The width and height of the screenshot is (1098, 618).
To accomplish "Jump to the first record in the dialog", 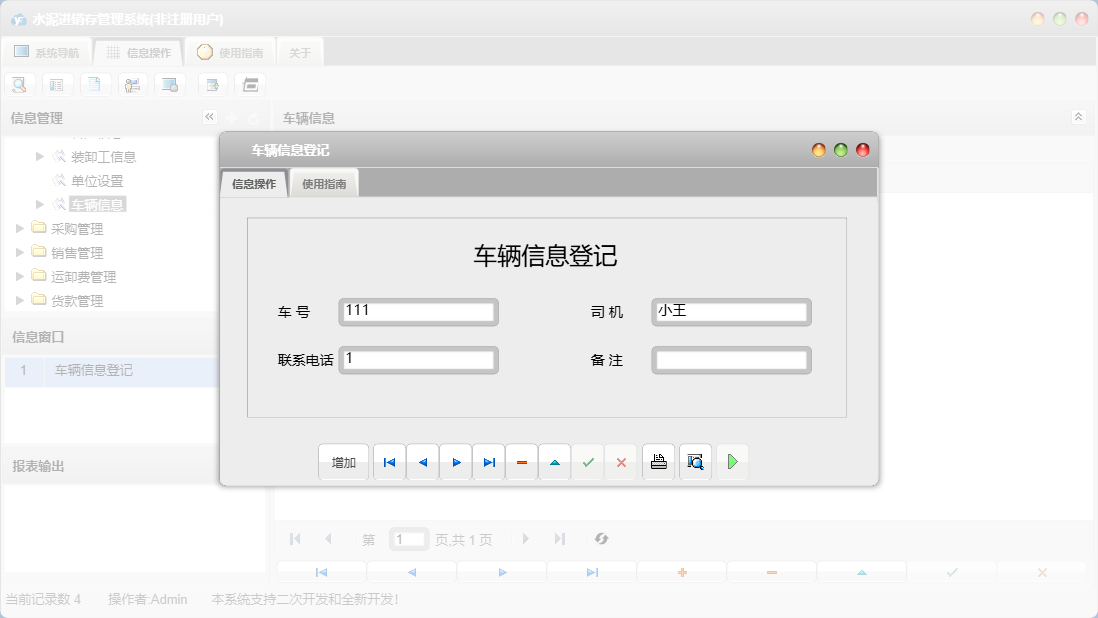I will pyautogui.click(x=389, y=461).
